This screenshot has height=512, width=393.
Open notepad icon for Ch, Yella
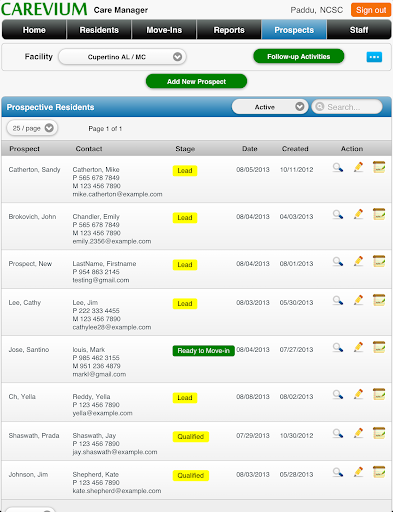tap(379, 394)
